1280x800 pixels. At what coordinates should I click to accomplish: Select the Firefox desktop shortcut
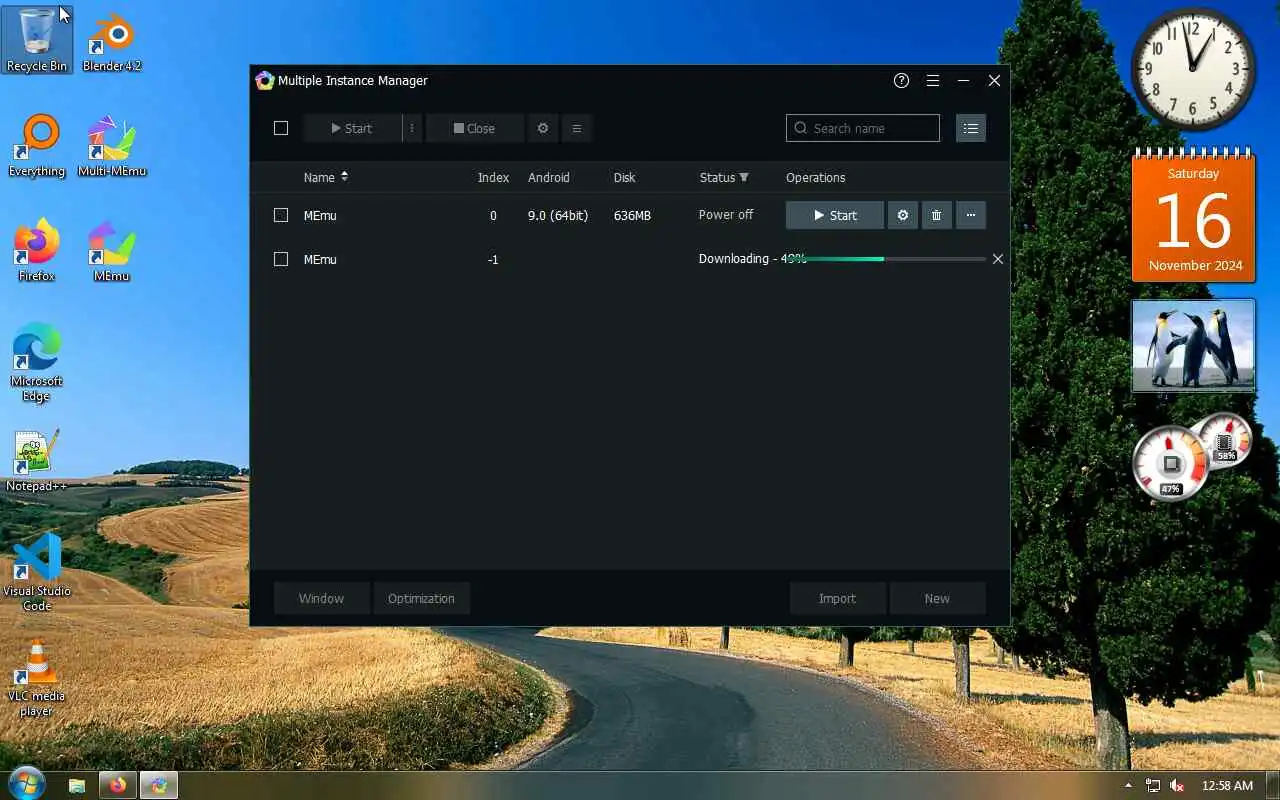(x=37, y=251)
